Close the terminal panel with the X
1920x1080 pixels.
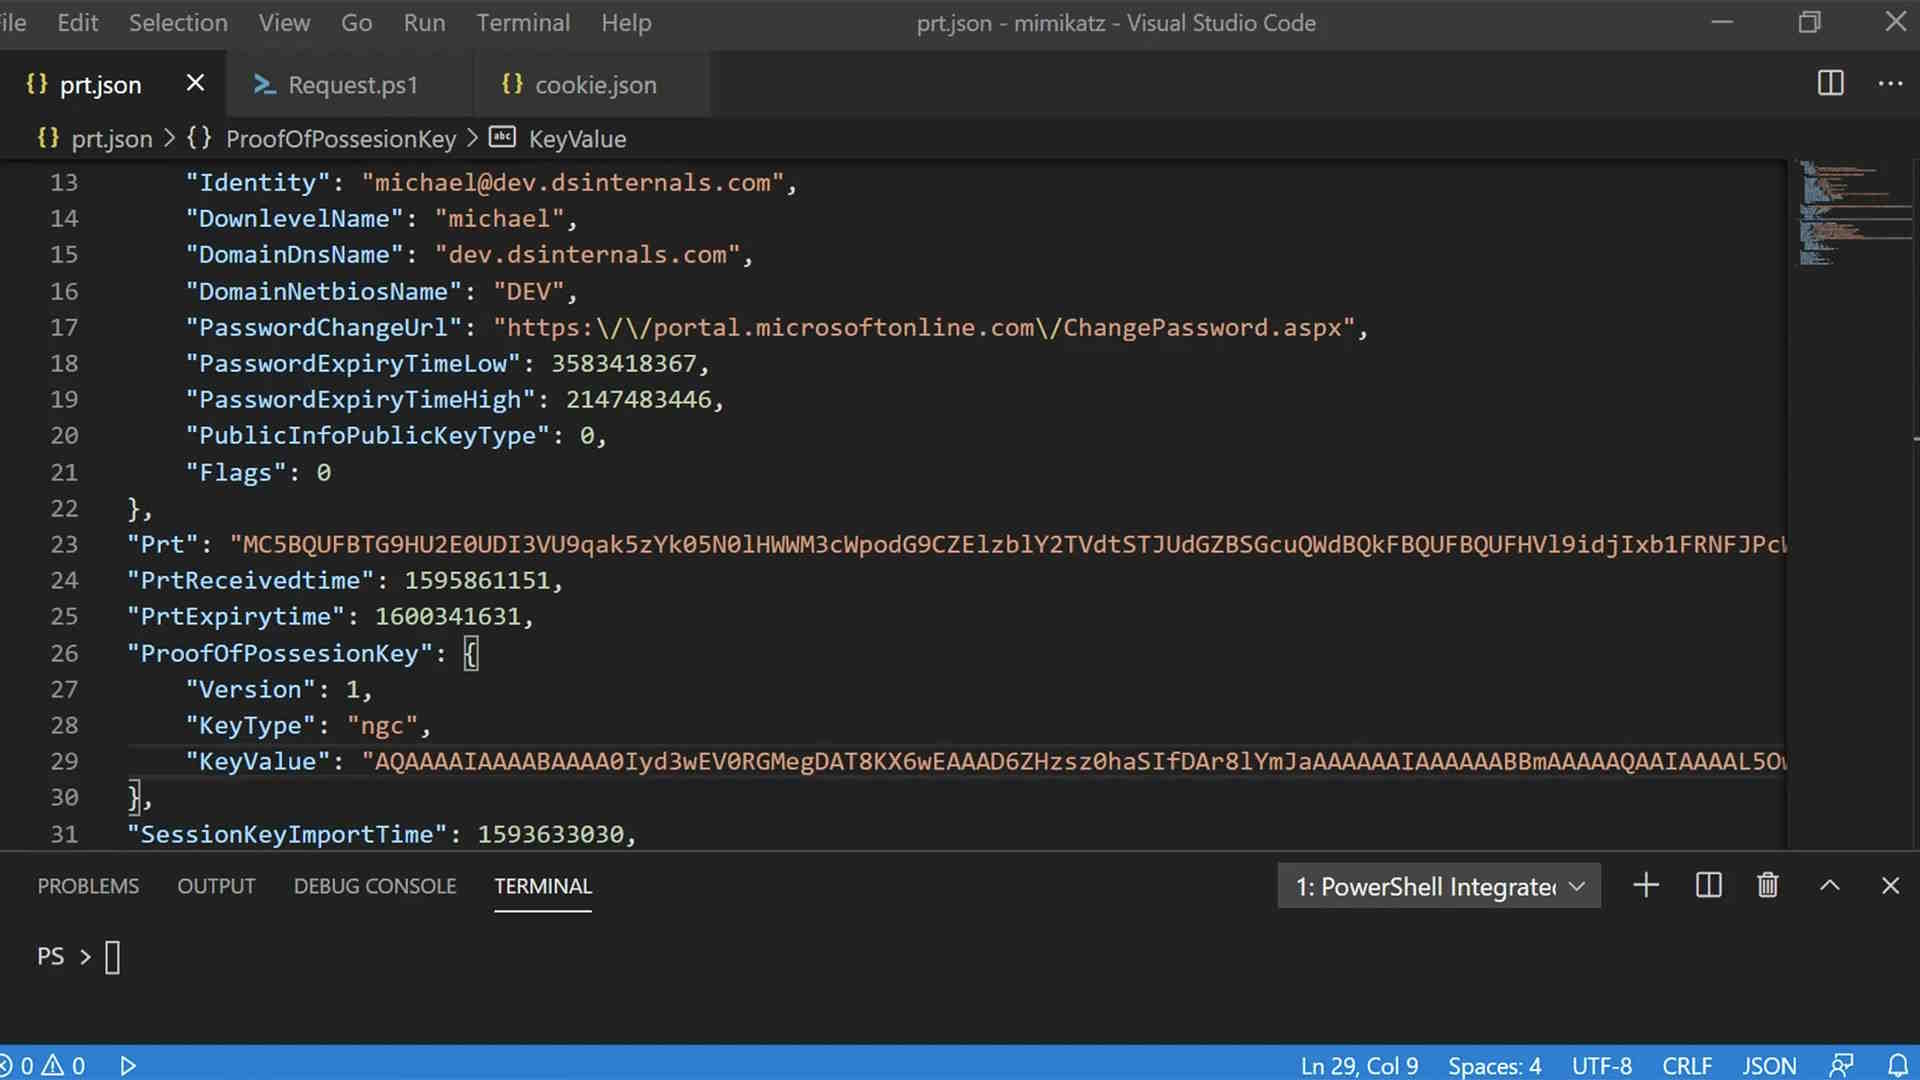(x=1891, y=885)
